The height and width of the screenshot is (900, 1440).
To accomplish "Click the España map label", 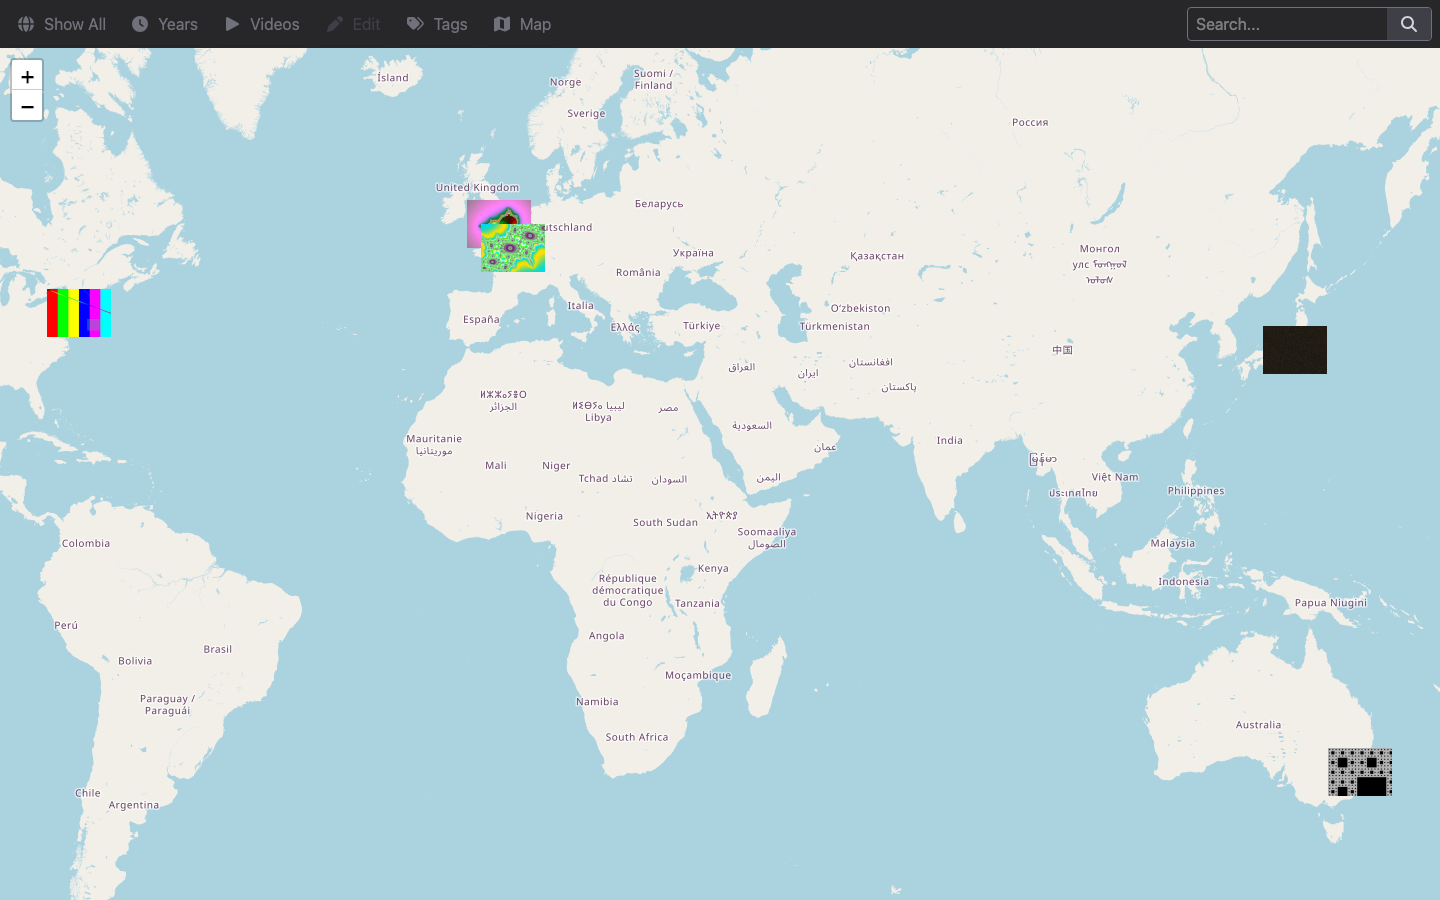I will (x=481, y=319).
